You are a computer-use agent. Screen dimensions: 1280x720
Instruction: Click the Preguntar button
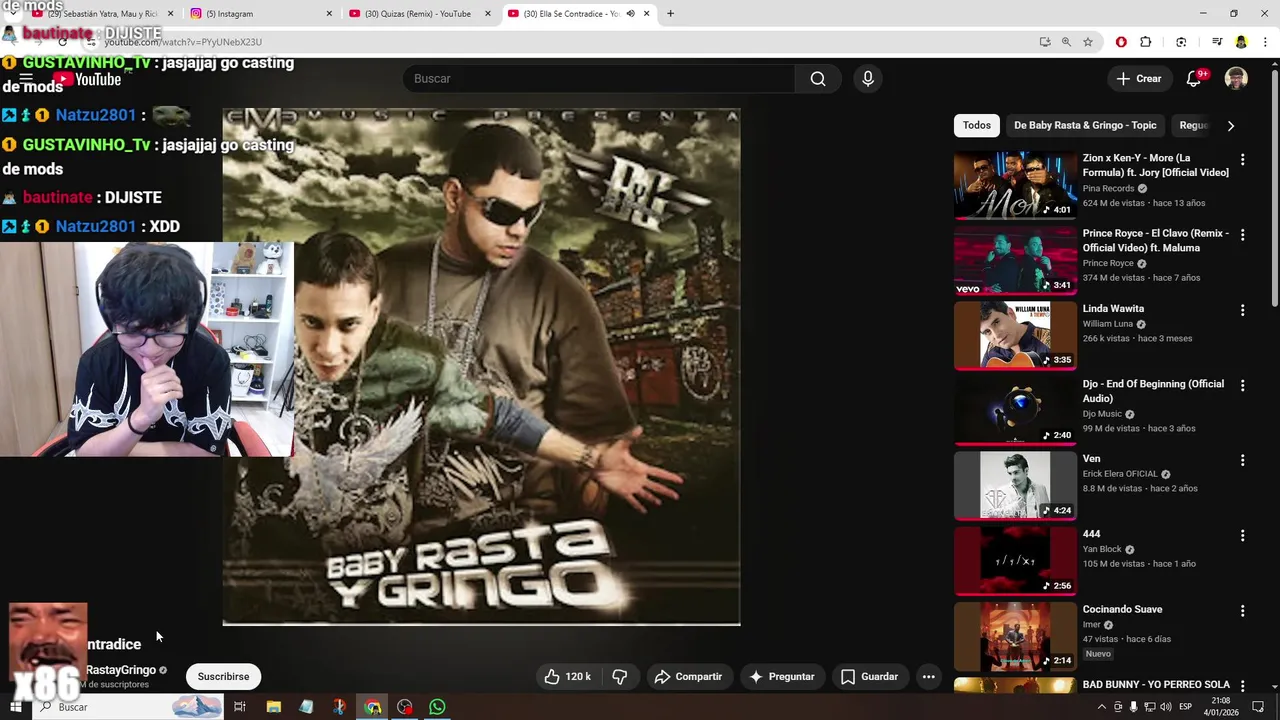(x=782, y=677)
